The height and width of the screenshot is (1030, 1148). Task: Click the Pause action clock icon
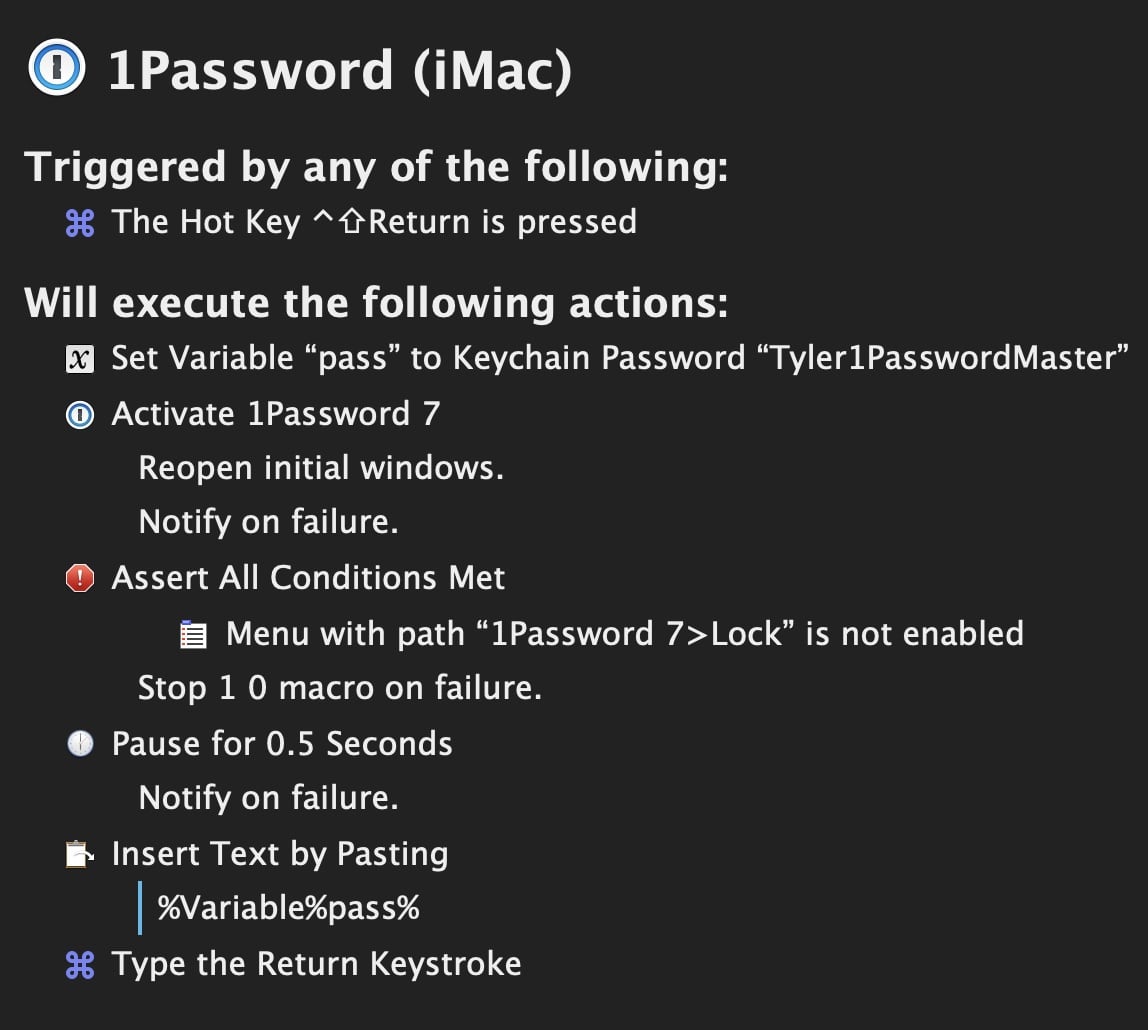[x=80, y=744]
